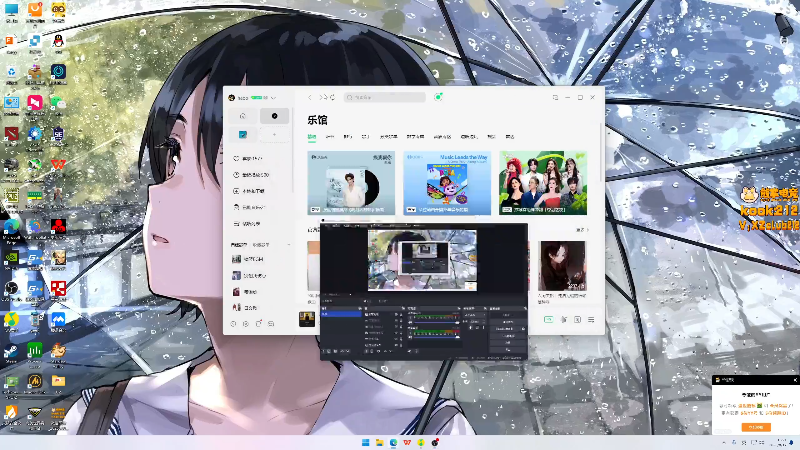Select the This PC desktop icon
Viewport: 800px width, 450px height.
point(11,11)
